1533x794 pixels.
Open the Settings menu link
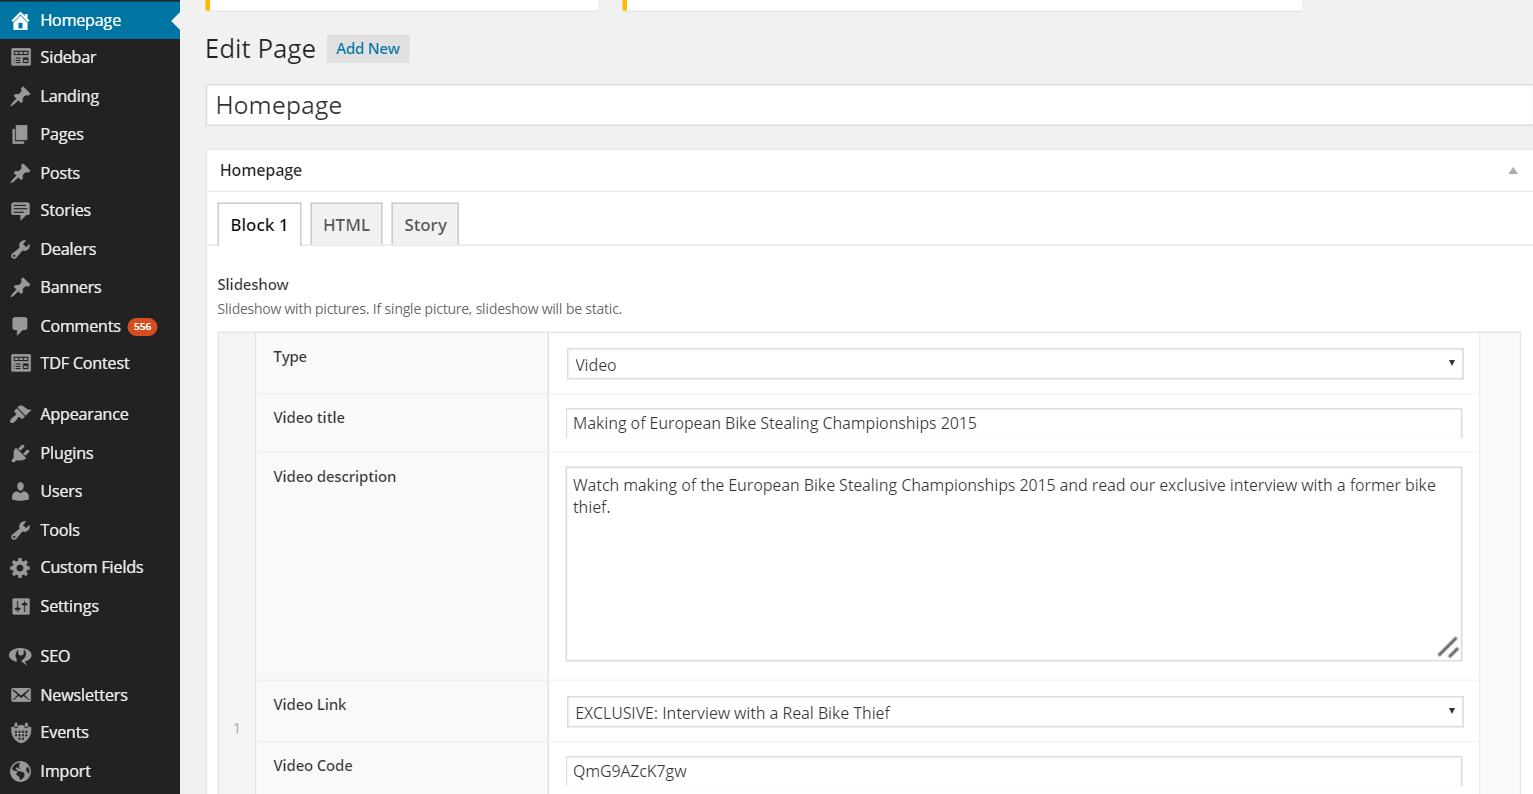(69, 606)
